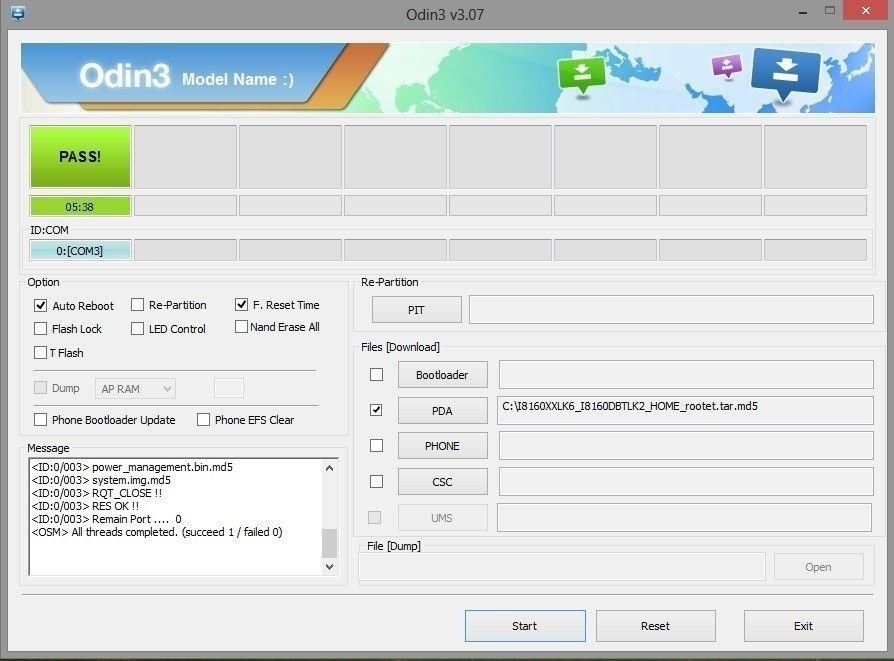Uncheck the checkbox beside the PDA button
894x661 pixels.
(x=376, y=410)
